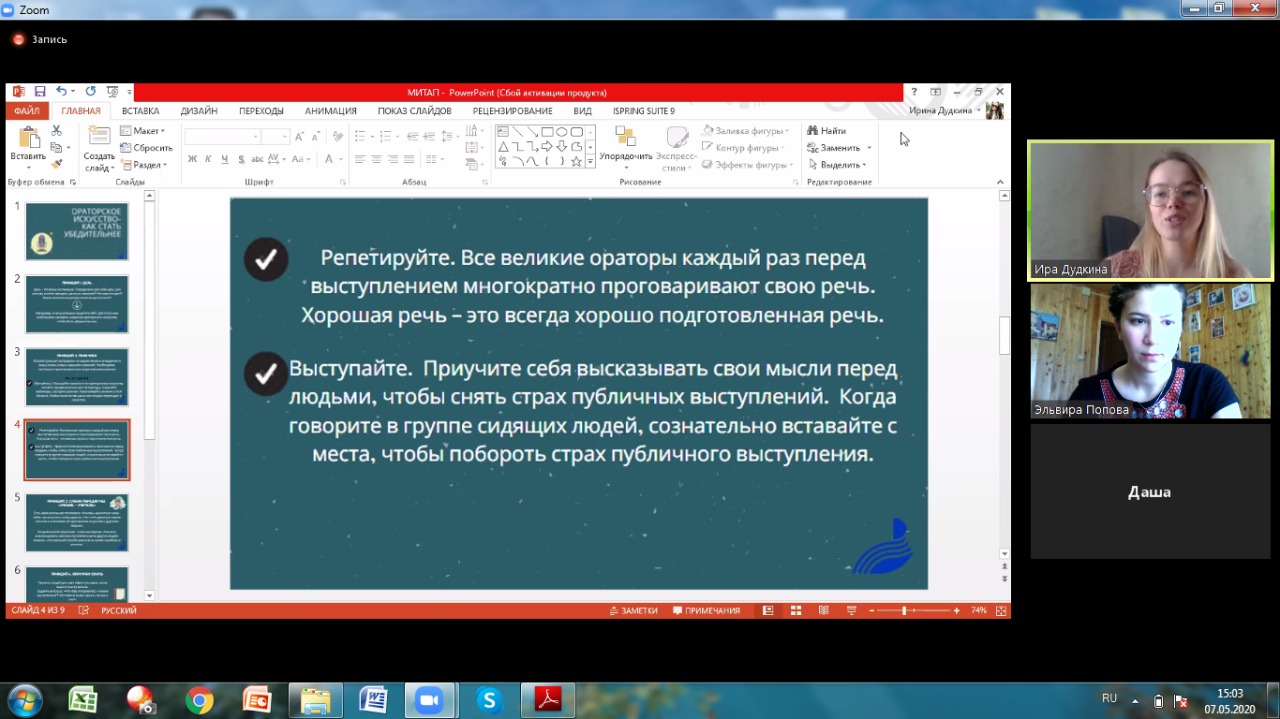Click the Save icon in quick access toolbar
The image size is (1280, 719).
40,91
